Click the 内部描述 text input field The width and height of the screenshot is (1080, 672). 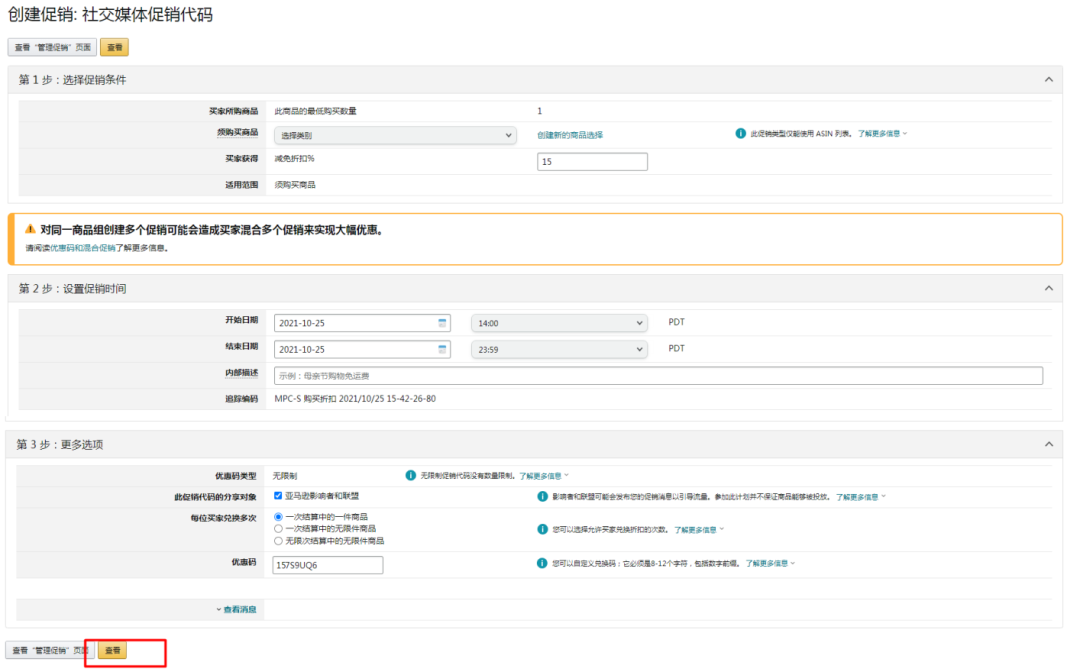pyautogui.click(x=658, y=375)
